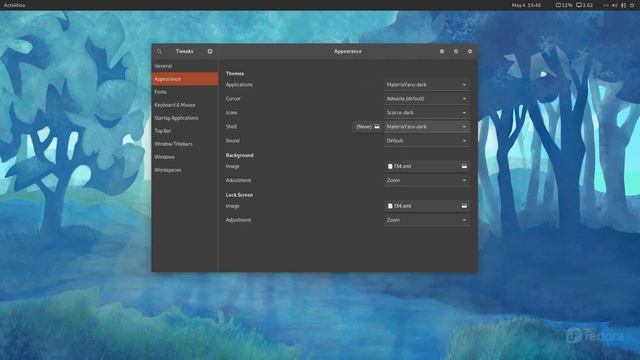Open Lock Screen Adjustment Zoom dropdown
Viewport: 640px width, 360px height.
427,220
